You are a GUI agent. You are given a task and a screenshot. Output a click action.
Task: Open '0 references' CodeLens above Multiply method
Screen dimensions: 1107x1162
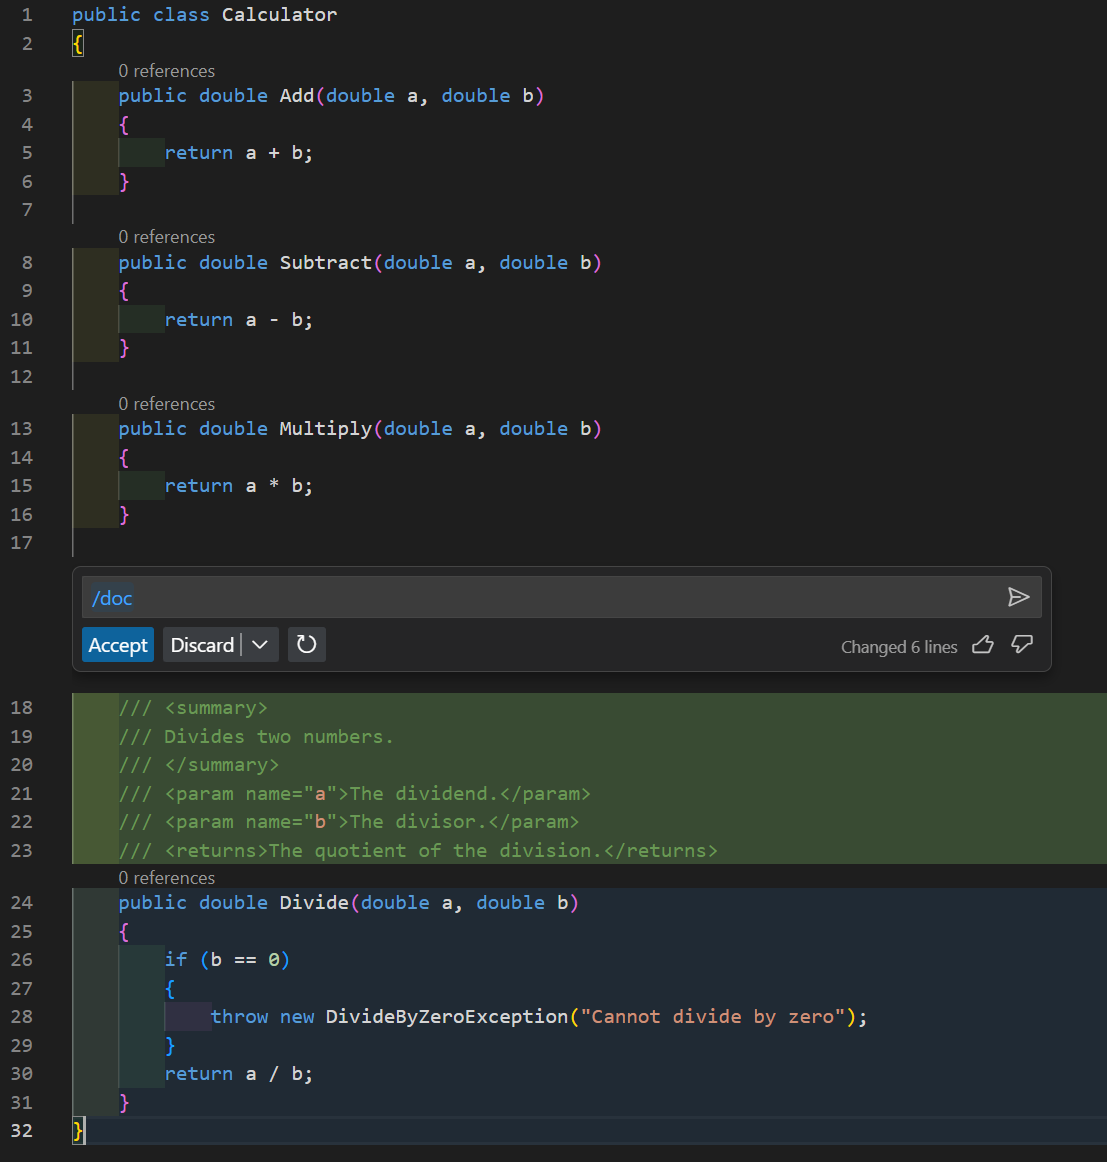167,404
